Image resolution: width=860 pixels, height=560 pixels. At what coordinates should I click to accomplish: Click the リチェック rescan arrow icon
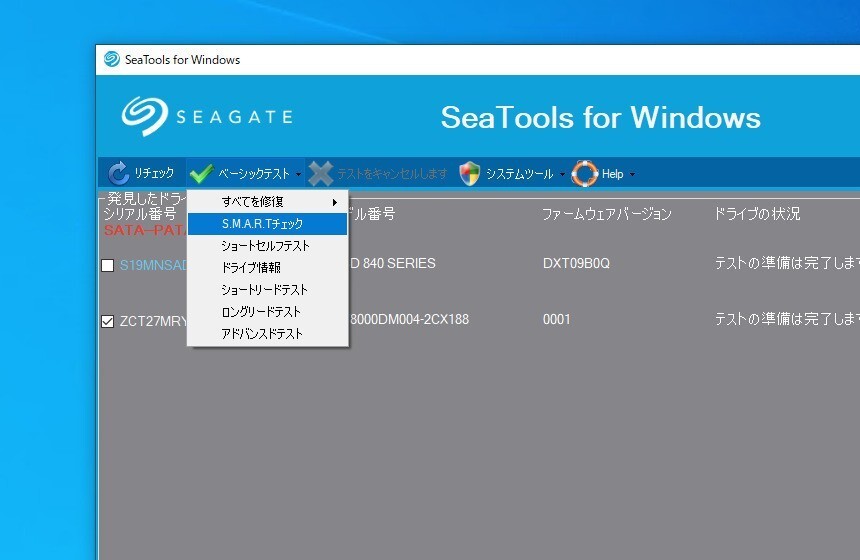(x=118, y=174)
